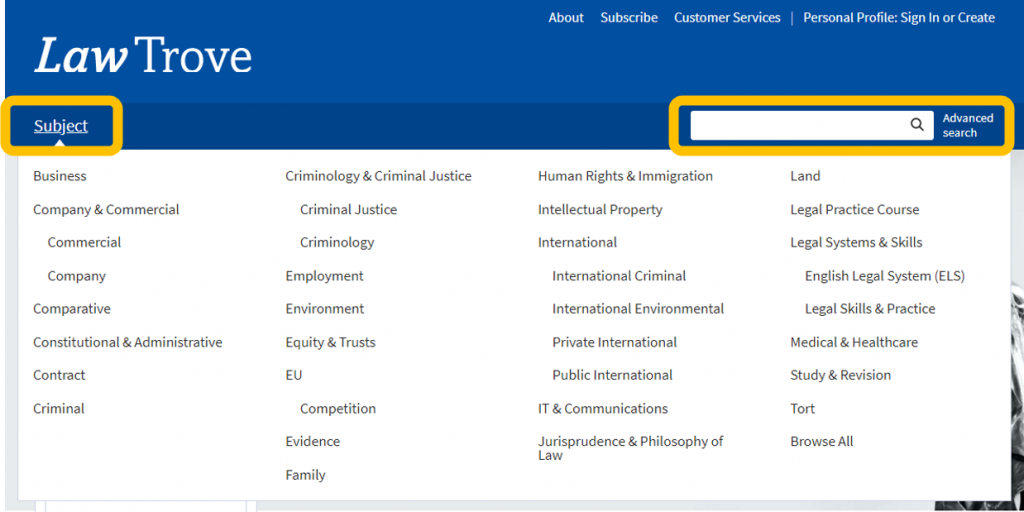Go to Customer Services
Screen dimensions: 1024x512
coord(727,17)
